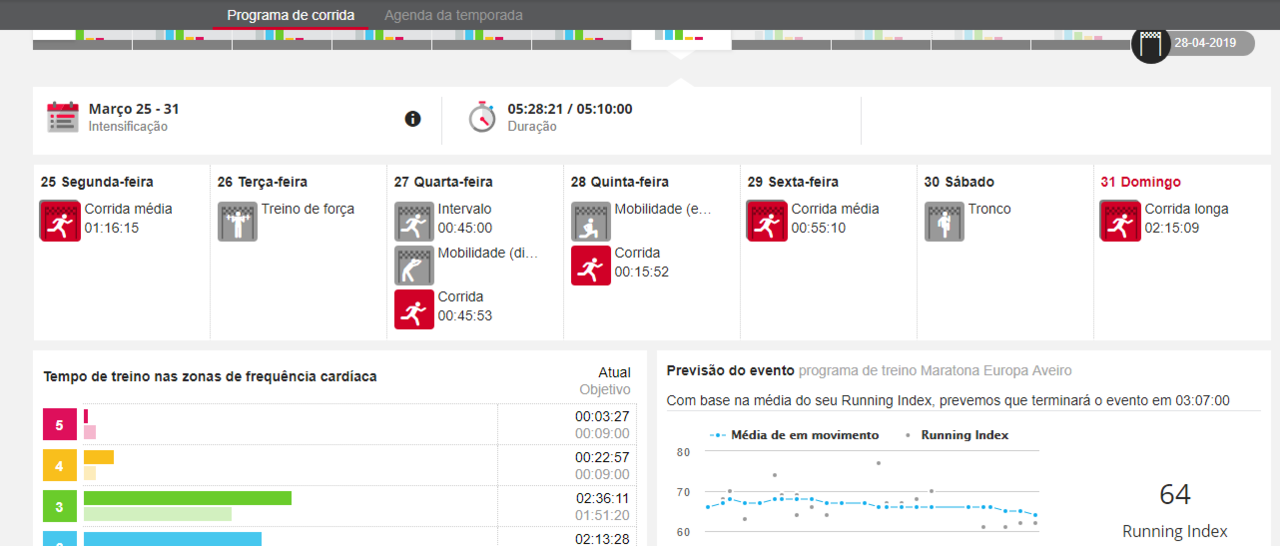Open Sunday's Corrida longa run icon
The image size is (1280, 546).
(x=1120, y=221)
